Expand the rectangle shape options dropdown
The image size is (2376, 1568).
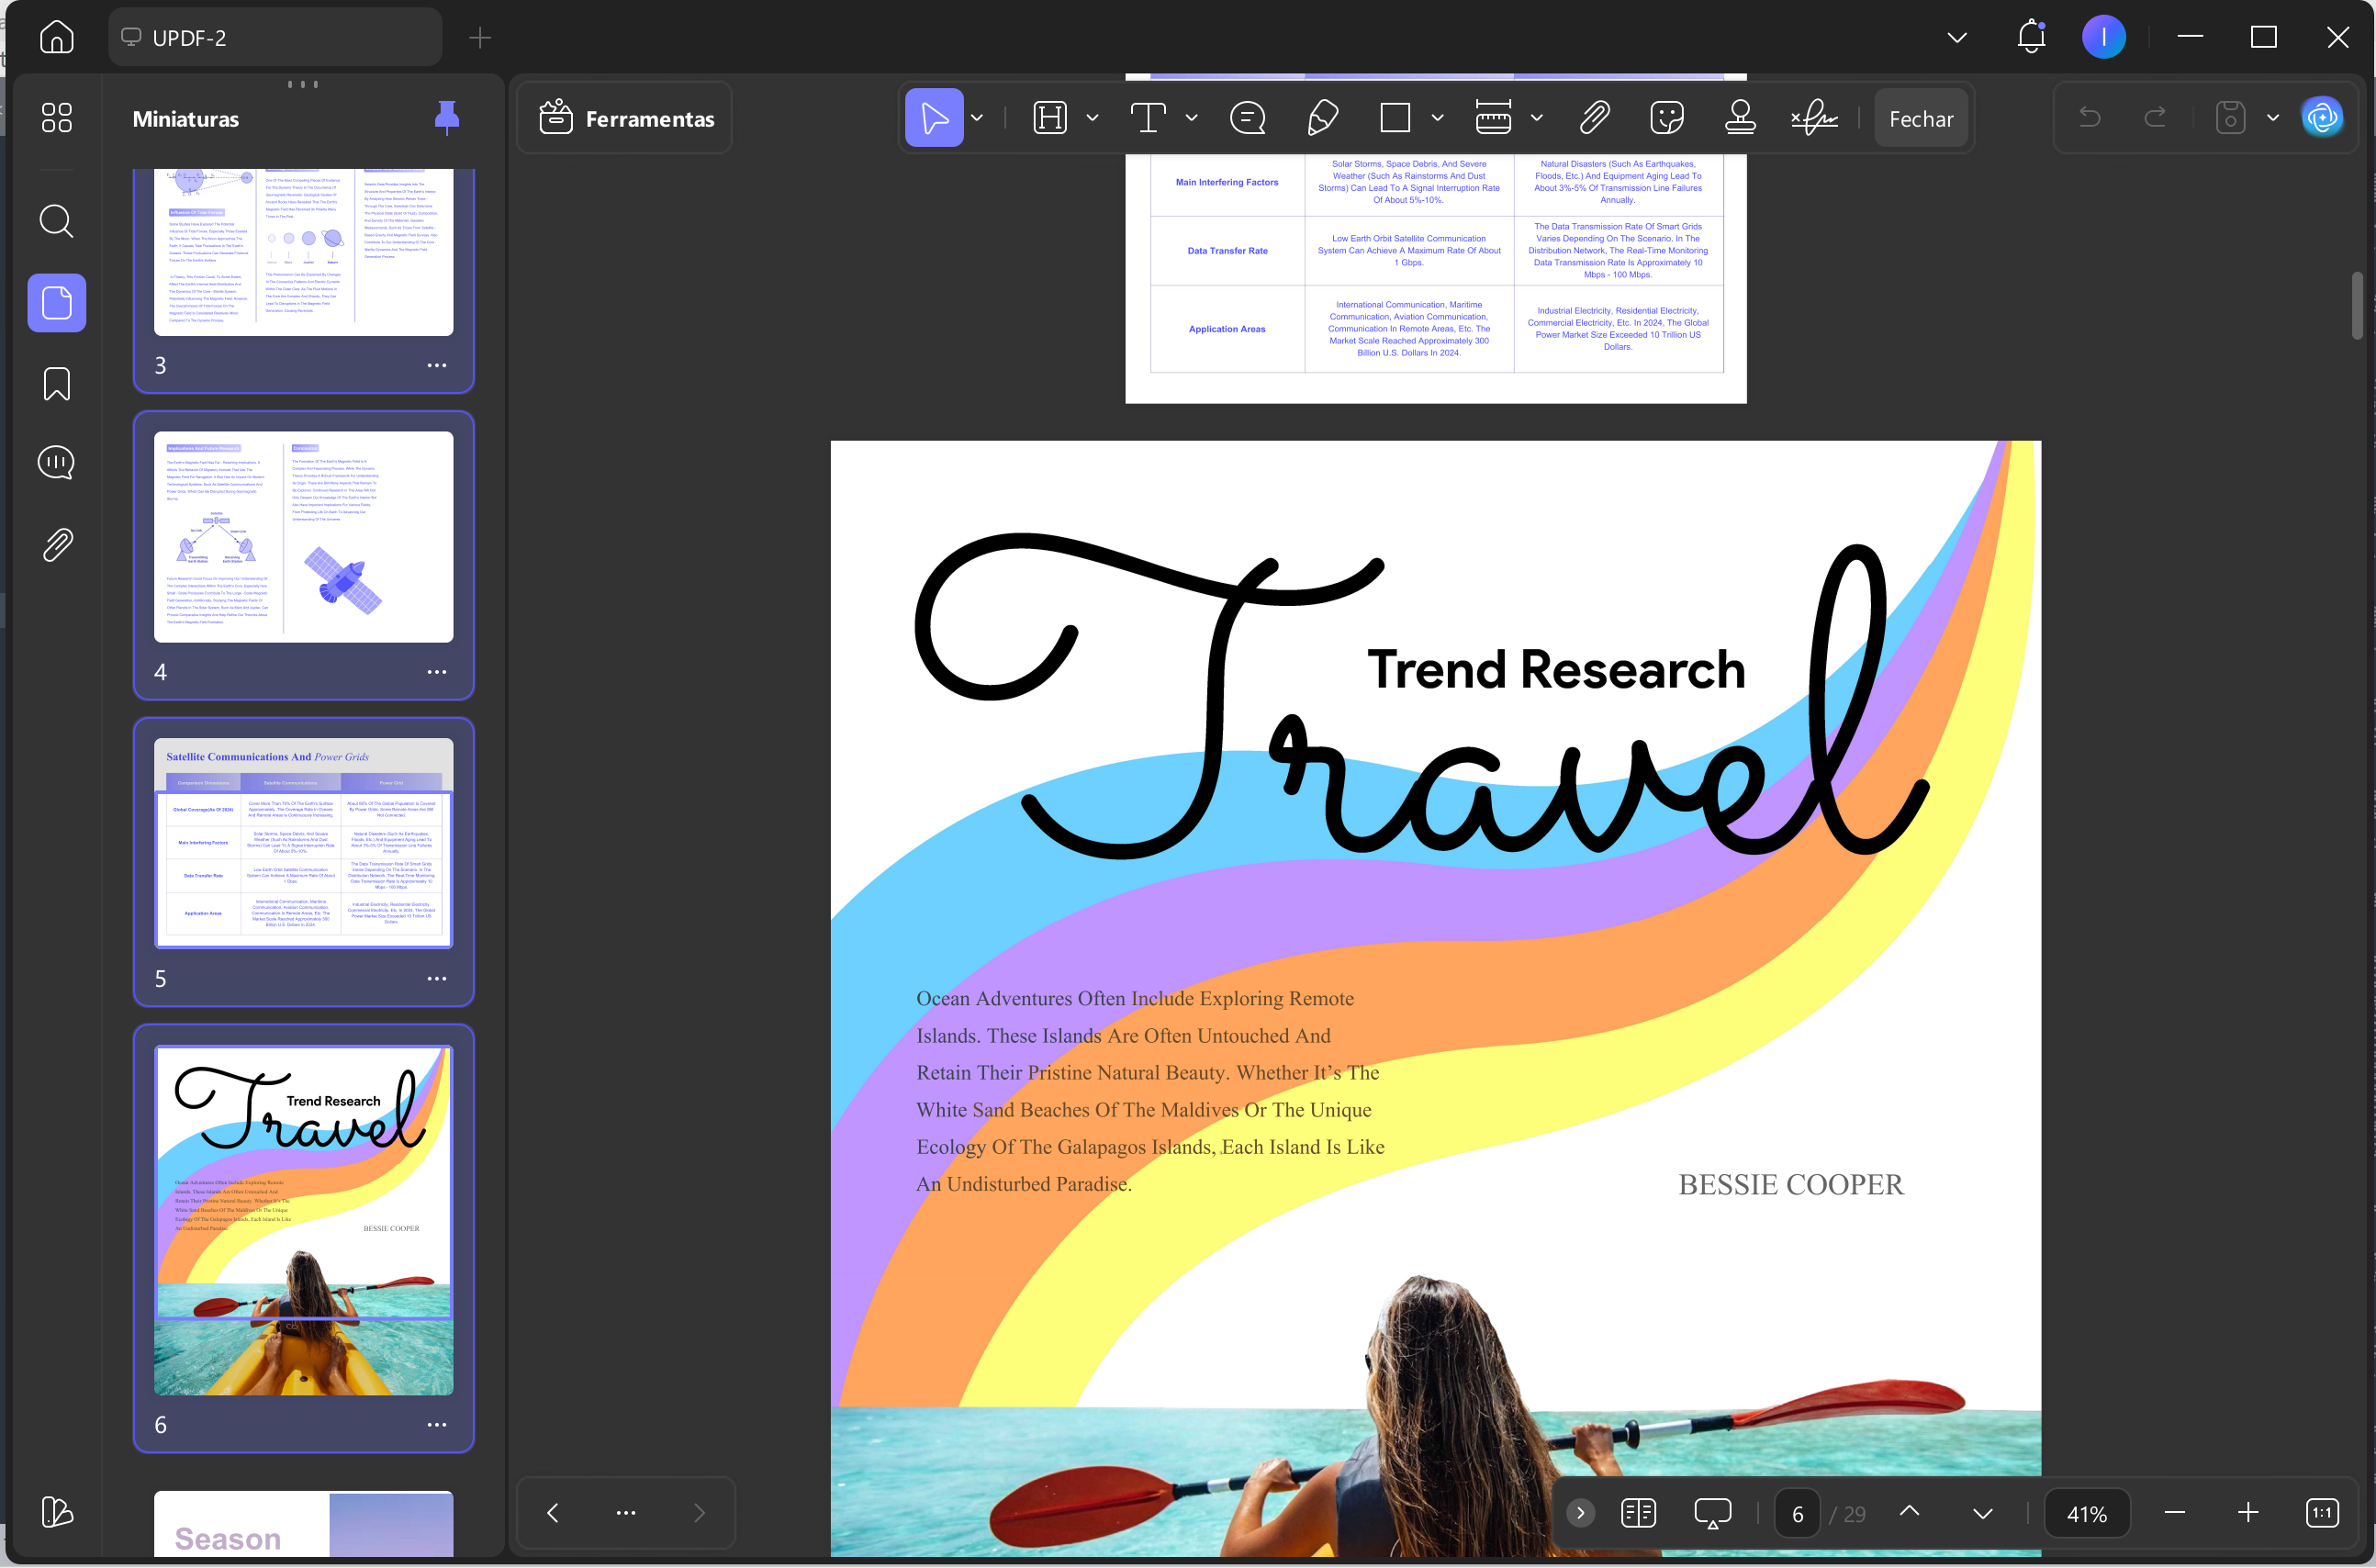pos(1437,118)
